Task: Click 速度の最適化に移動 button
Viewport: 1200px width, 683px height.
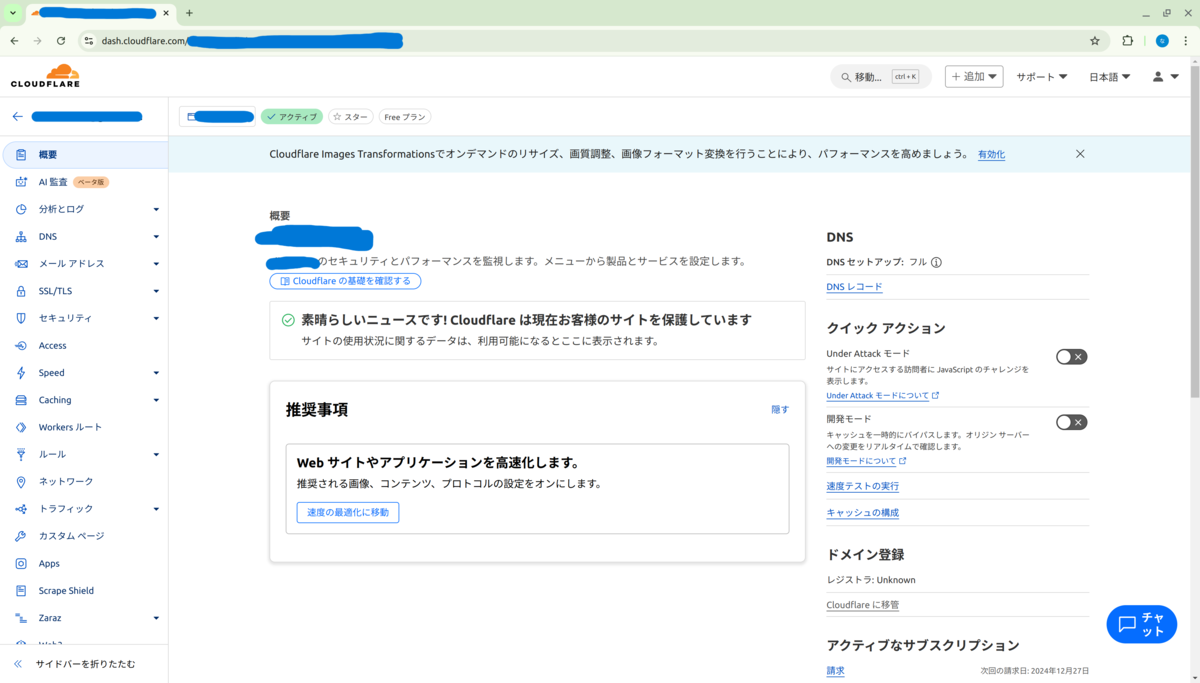Action: 348,512
